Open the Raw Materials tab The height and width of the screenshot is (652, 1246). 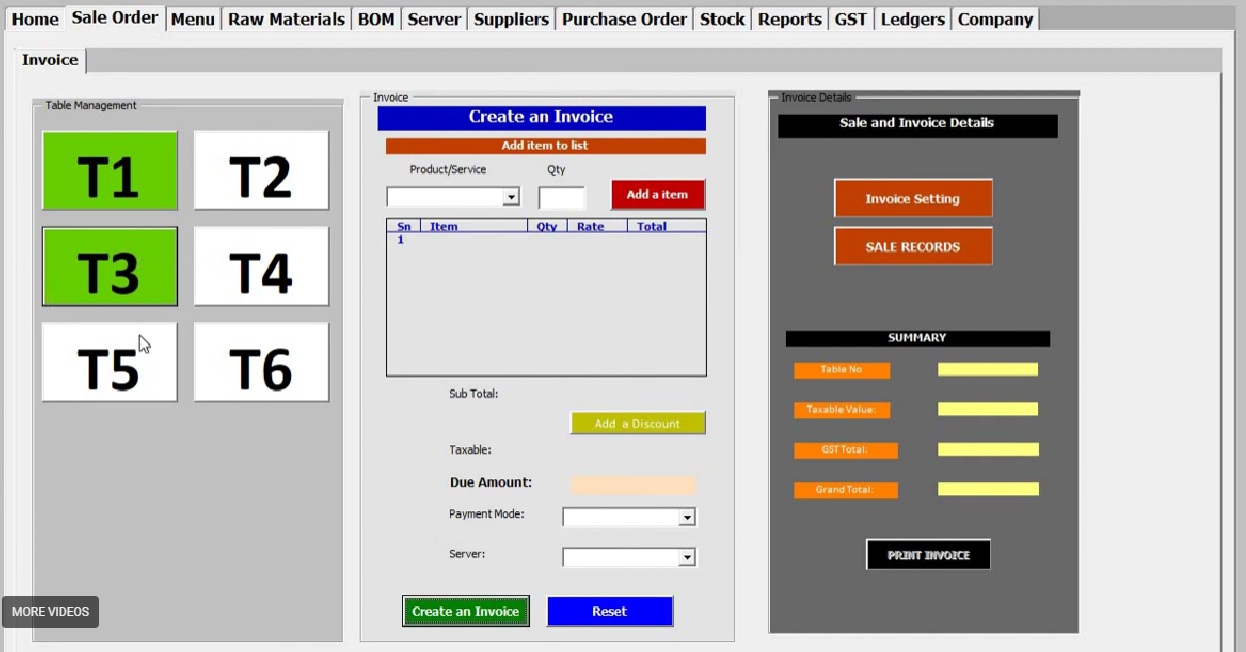(286, 18)
